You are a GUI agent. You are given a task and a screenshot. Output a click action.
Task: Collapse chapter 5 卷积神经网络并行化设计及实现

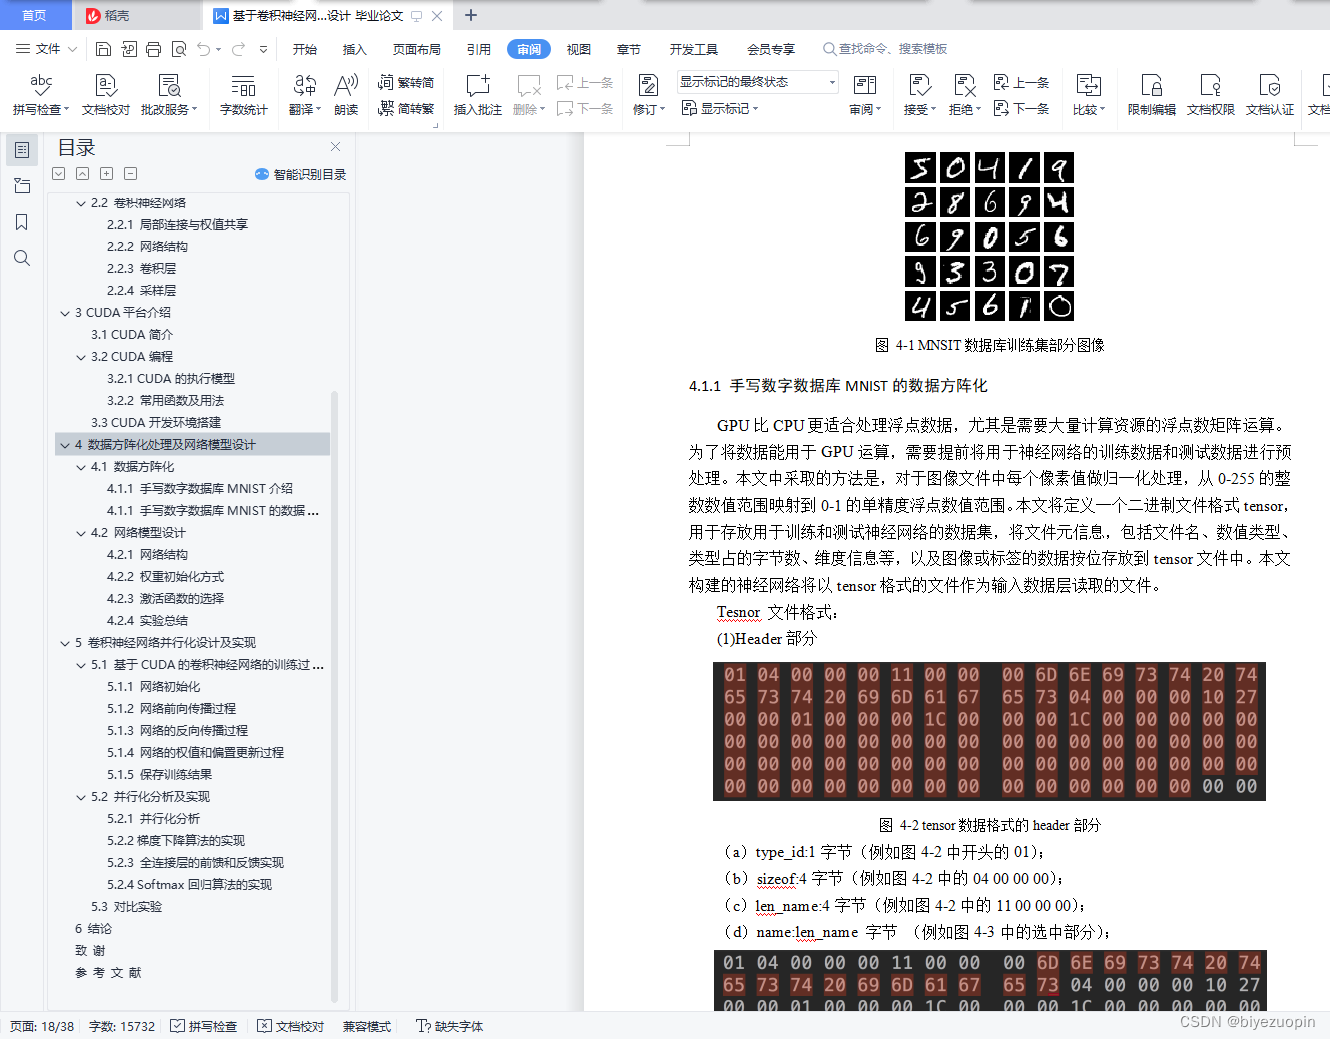pyautogui.click(x=65, y=643)
